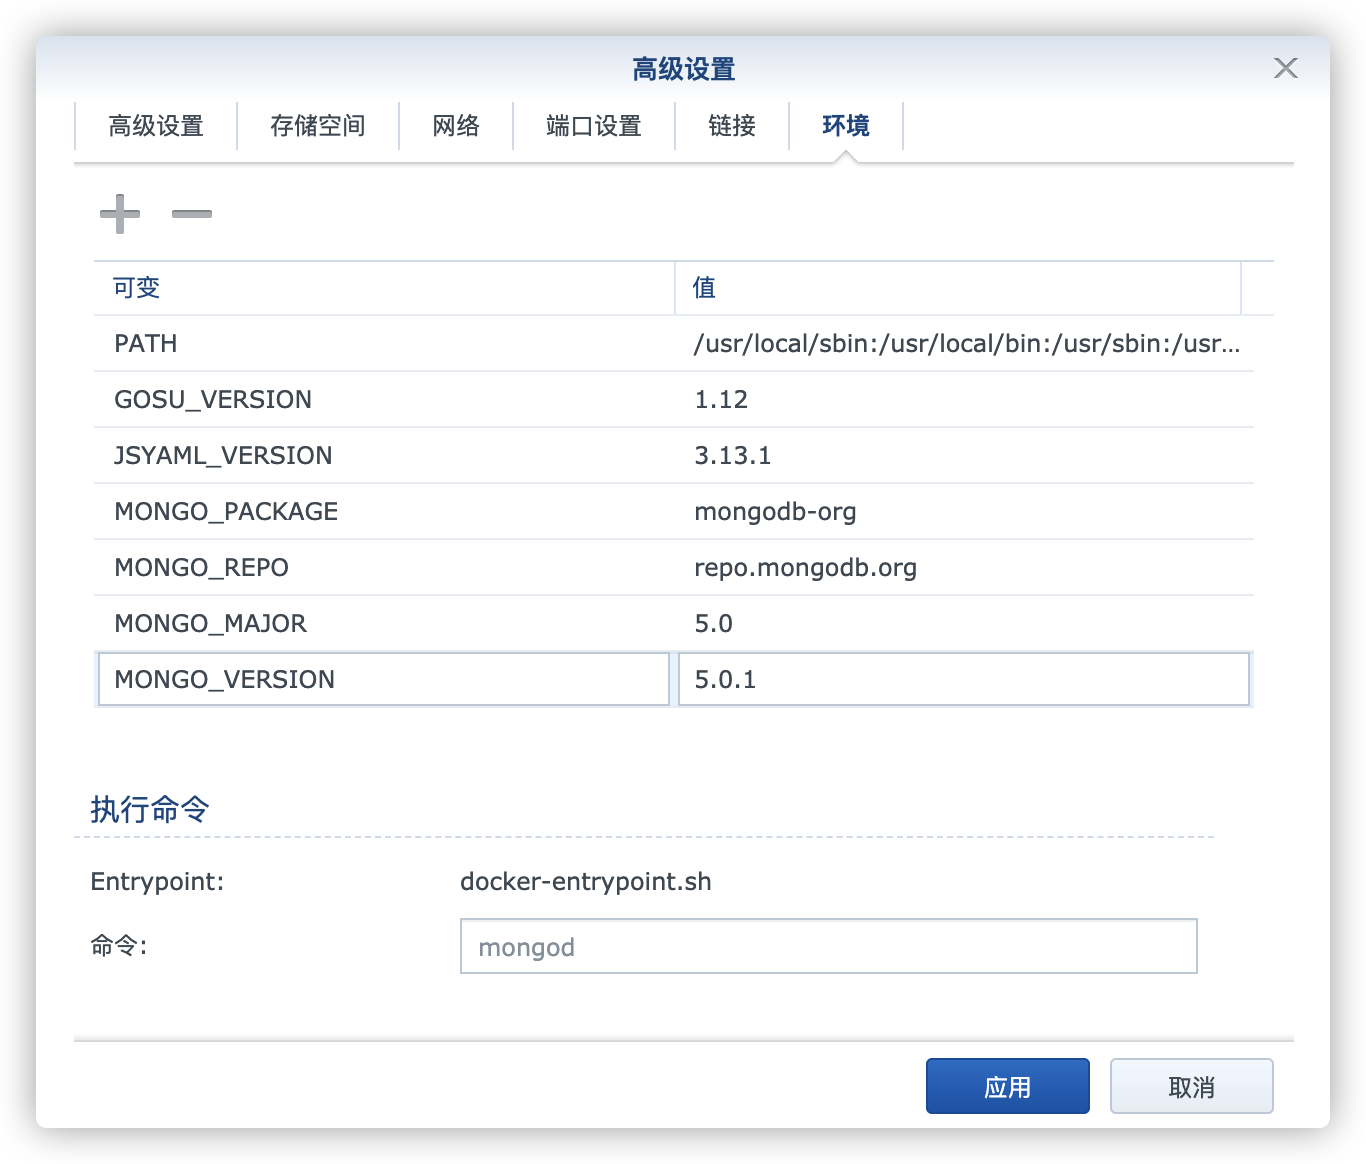This screenshot has height=1164, width=1366.
Task: Focus the 命令 input showing mongod
Action: point(829,946)
